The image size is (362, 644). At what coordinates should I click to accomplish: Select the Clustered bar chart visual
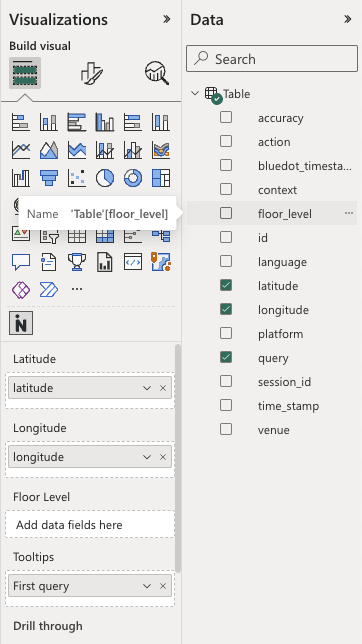tap(77, 122)
